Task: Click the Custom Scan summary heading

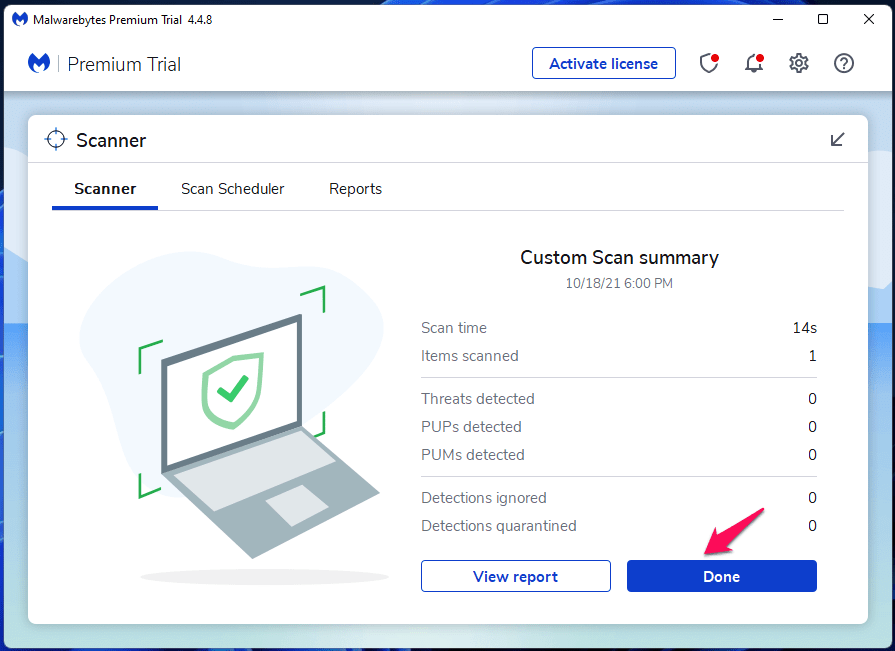Action: [619, 257]
